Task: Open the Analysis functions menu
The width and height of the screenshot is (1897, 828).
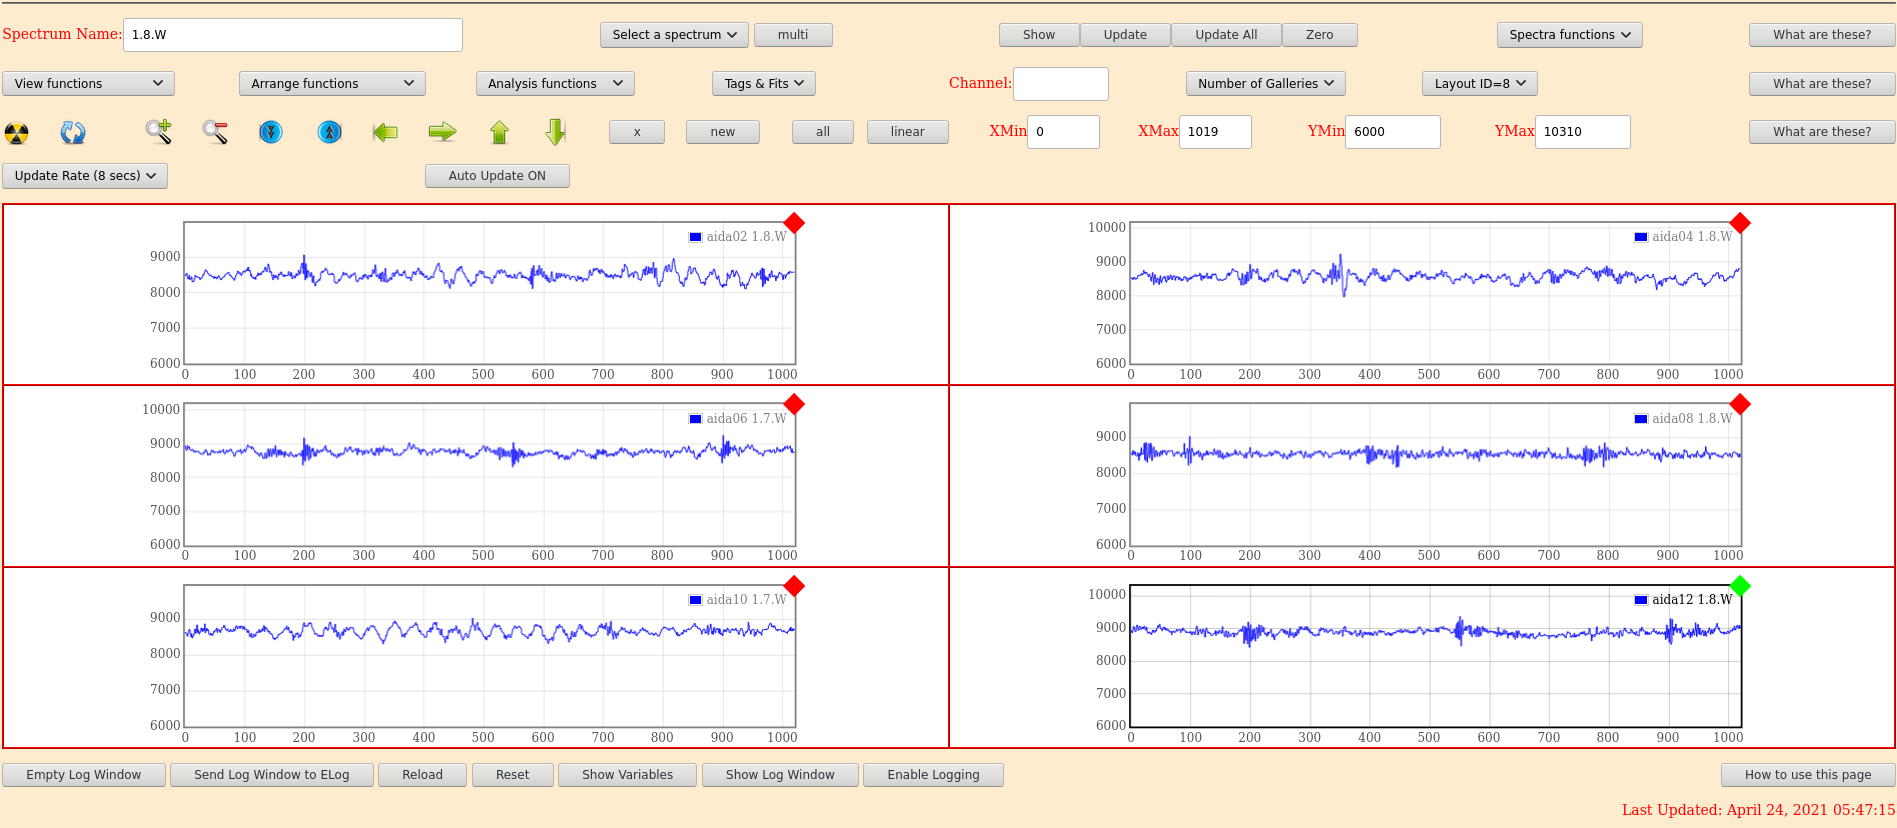Action: click(x=554, y=84)
